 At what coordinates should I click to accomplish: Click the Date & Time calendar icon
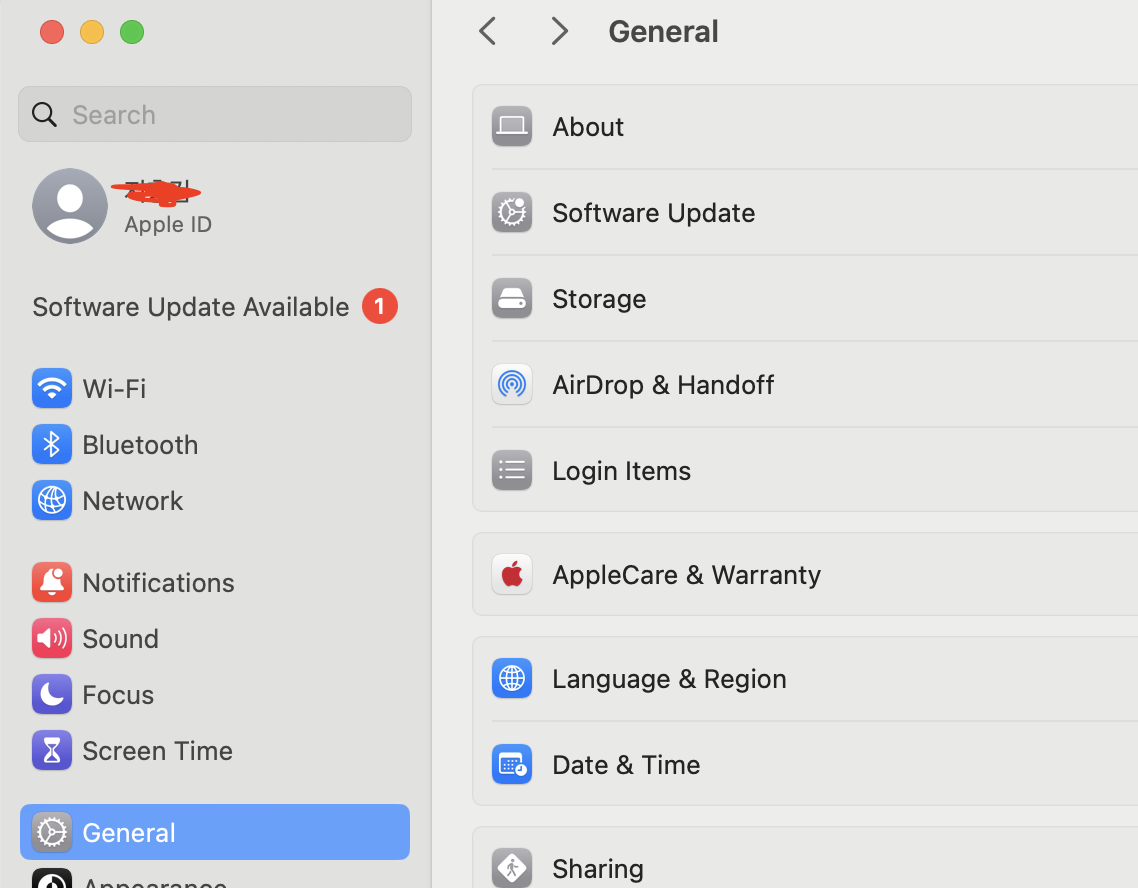click(x=511, y=764)
